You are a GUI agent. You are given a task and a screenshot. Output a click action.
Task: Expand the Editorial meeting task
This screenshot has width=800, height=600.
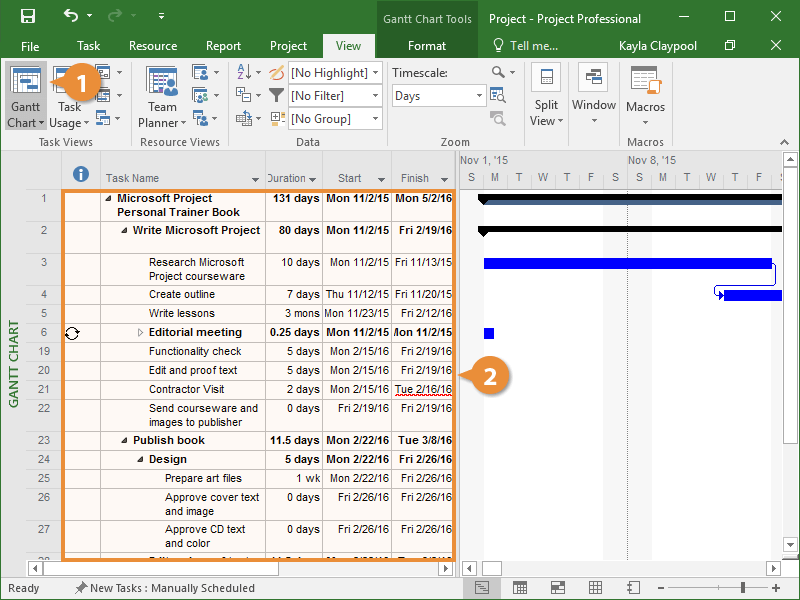click(140, 332)
